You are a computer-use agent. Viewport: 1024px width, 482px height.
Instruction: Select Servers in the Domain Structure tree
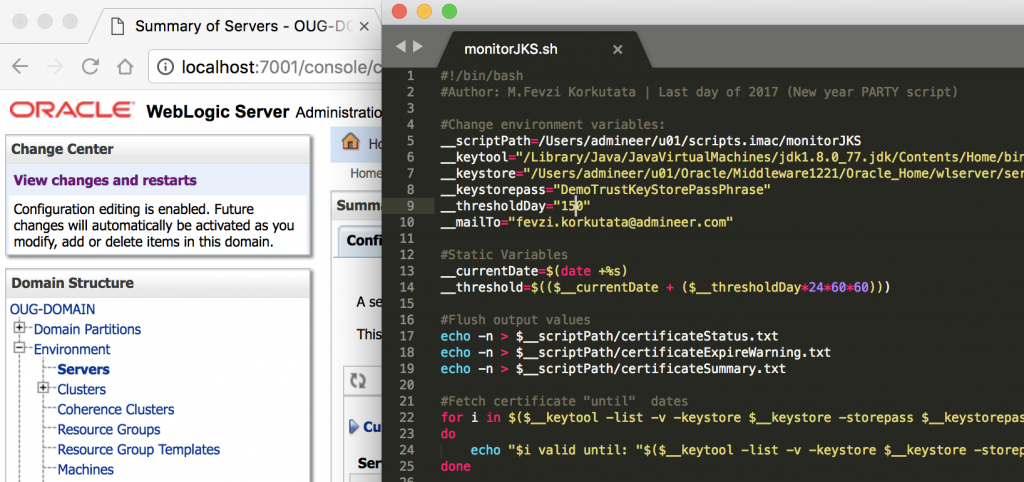point(84,370)
